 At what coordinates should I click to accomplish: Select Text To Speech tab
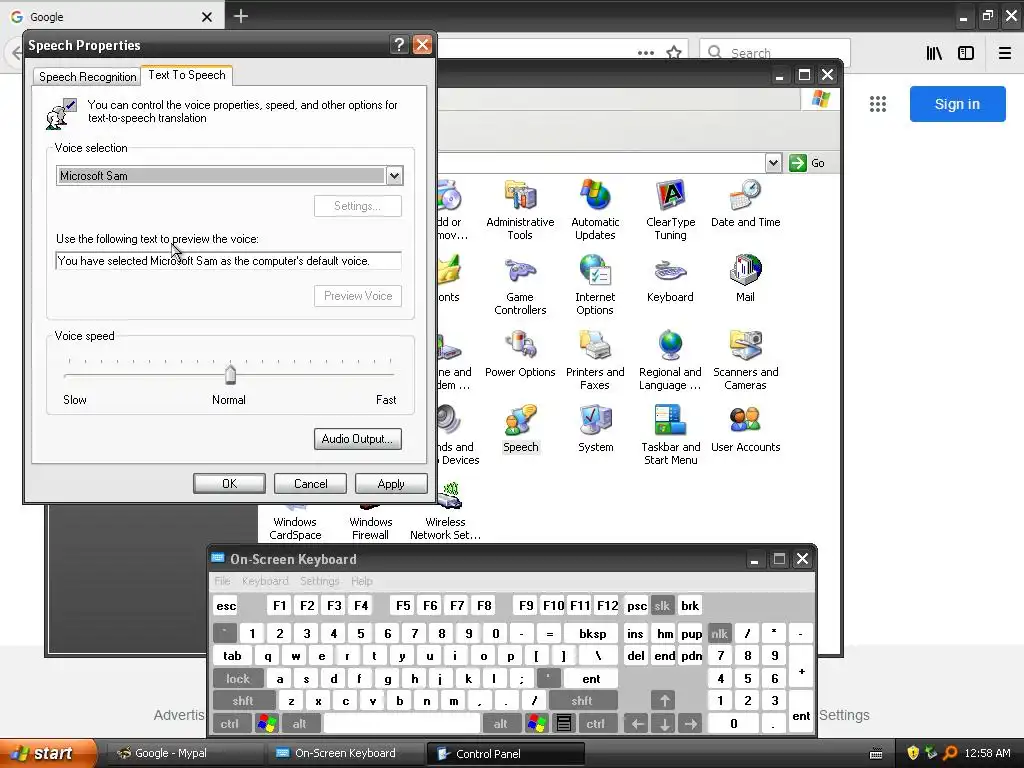click(187, 75)
